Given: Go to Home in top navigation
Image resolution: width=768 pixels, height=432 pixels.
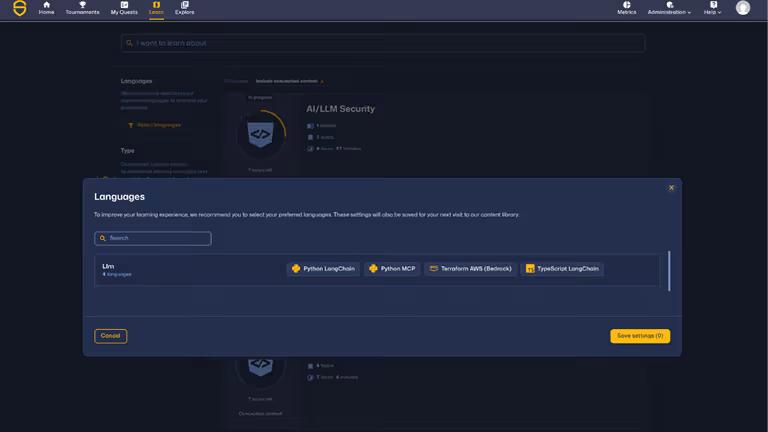Looking at the screenshot, I should point(47,8).
